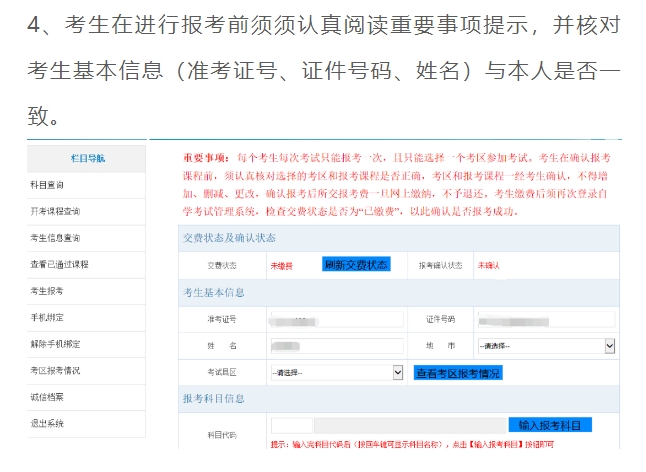Viewport: 646px width, 472px height.
Task: Click 退出系统 to log out
Action: pyautogui.click(x=48, y=423)
